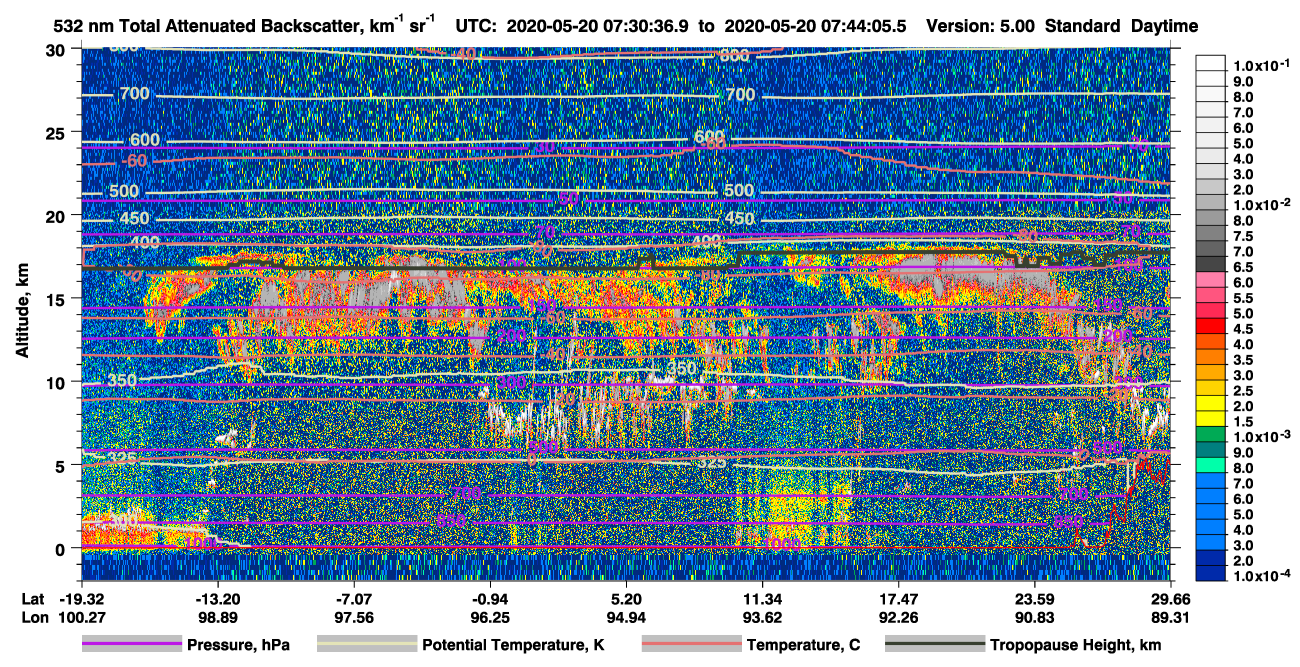Select latitude value 11.34
Viewport: 1300px width, 667px height.
pos(762,599)
